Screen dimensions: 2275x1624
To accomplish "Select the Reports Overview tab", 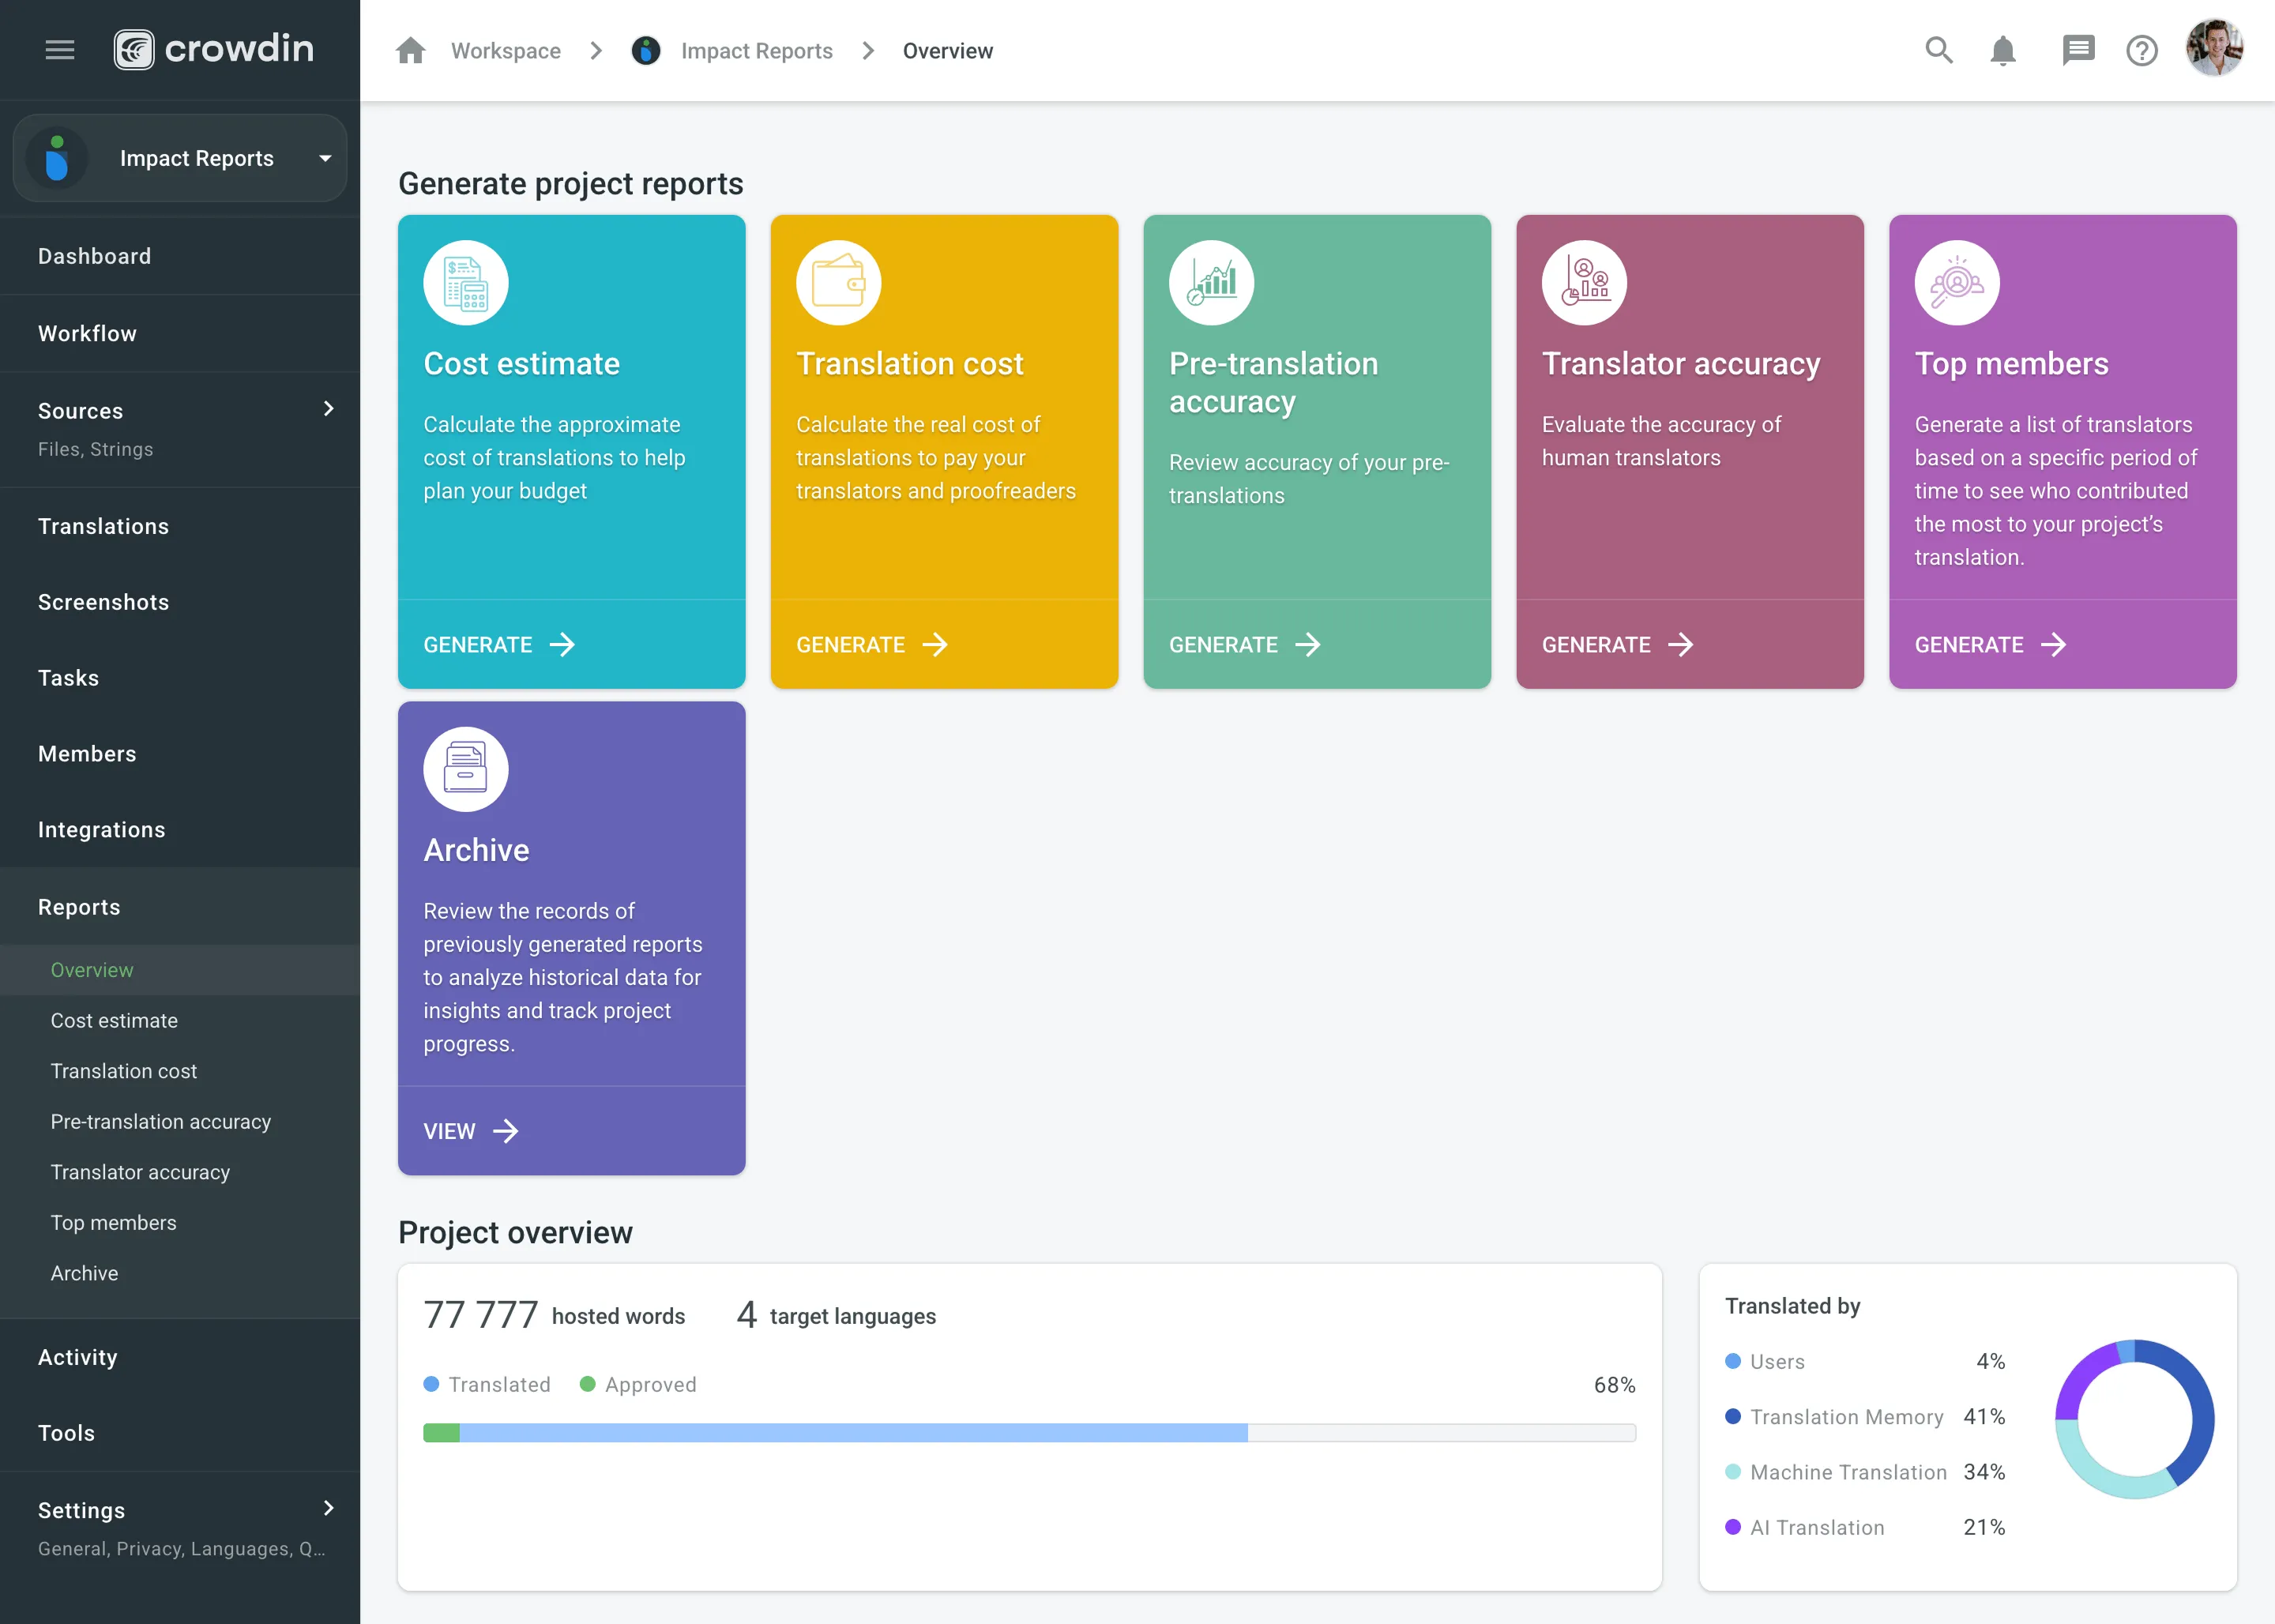I will 92,968.
